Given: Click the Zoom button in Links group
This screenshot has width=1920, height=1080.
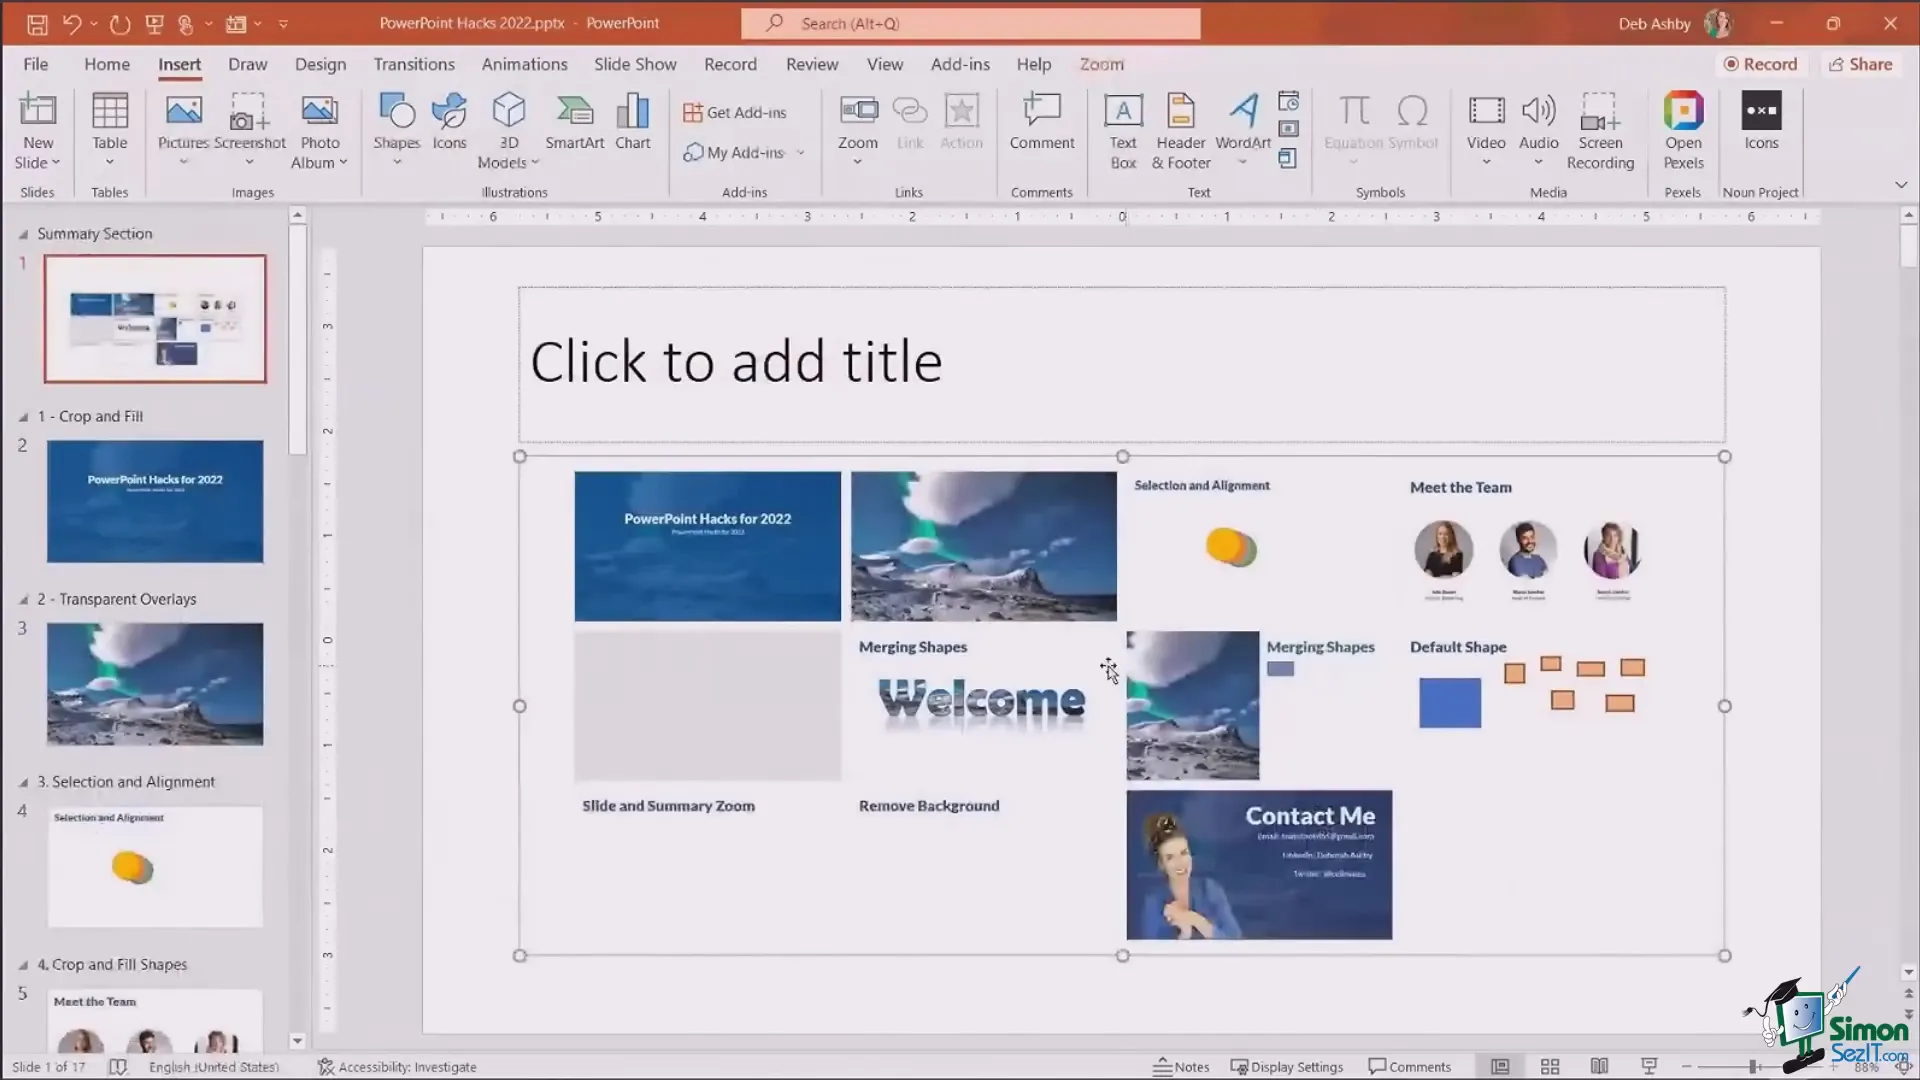Looking at the screenshot, I should pyautogui.click(x=858, y=130).
